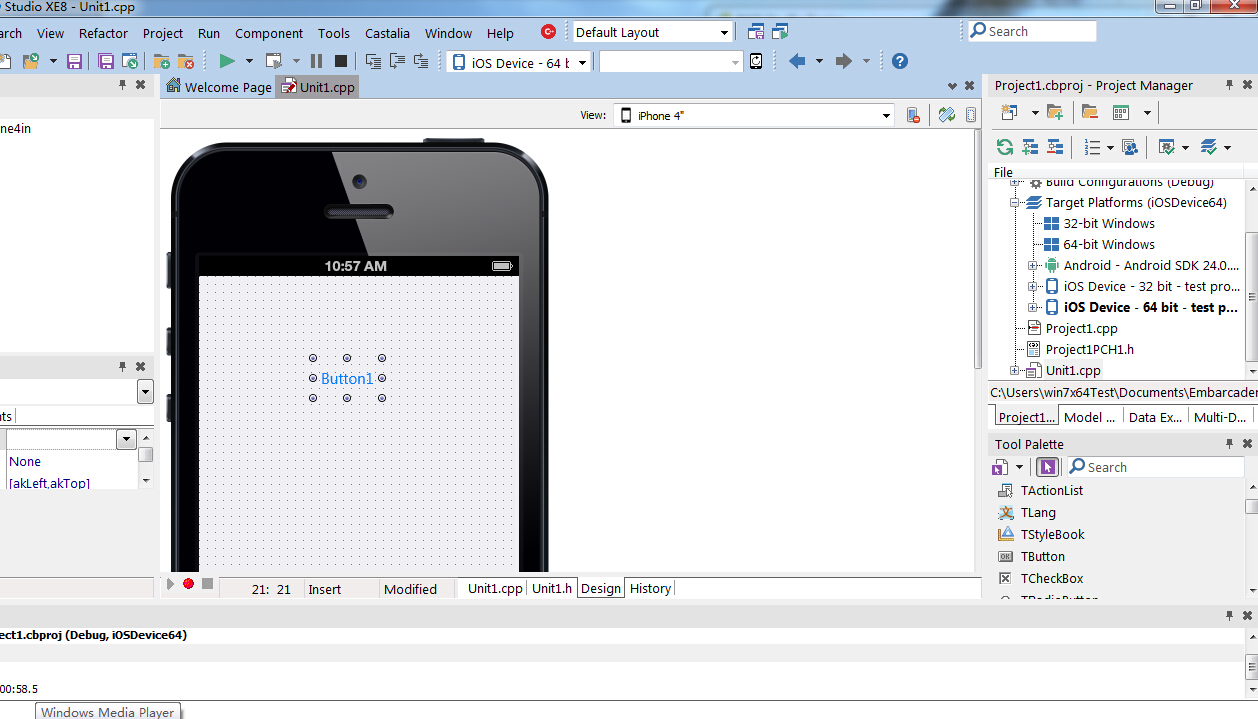Open the Castalia menu

point(387,33)
